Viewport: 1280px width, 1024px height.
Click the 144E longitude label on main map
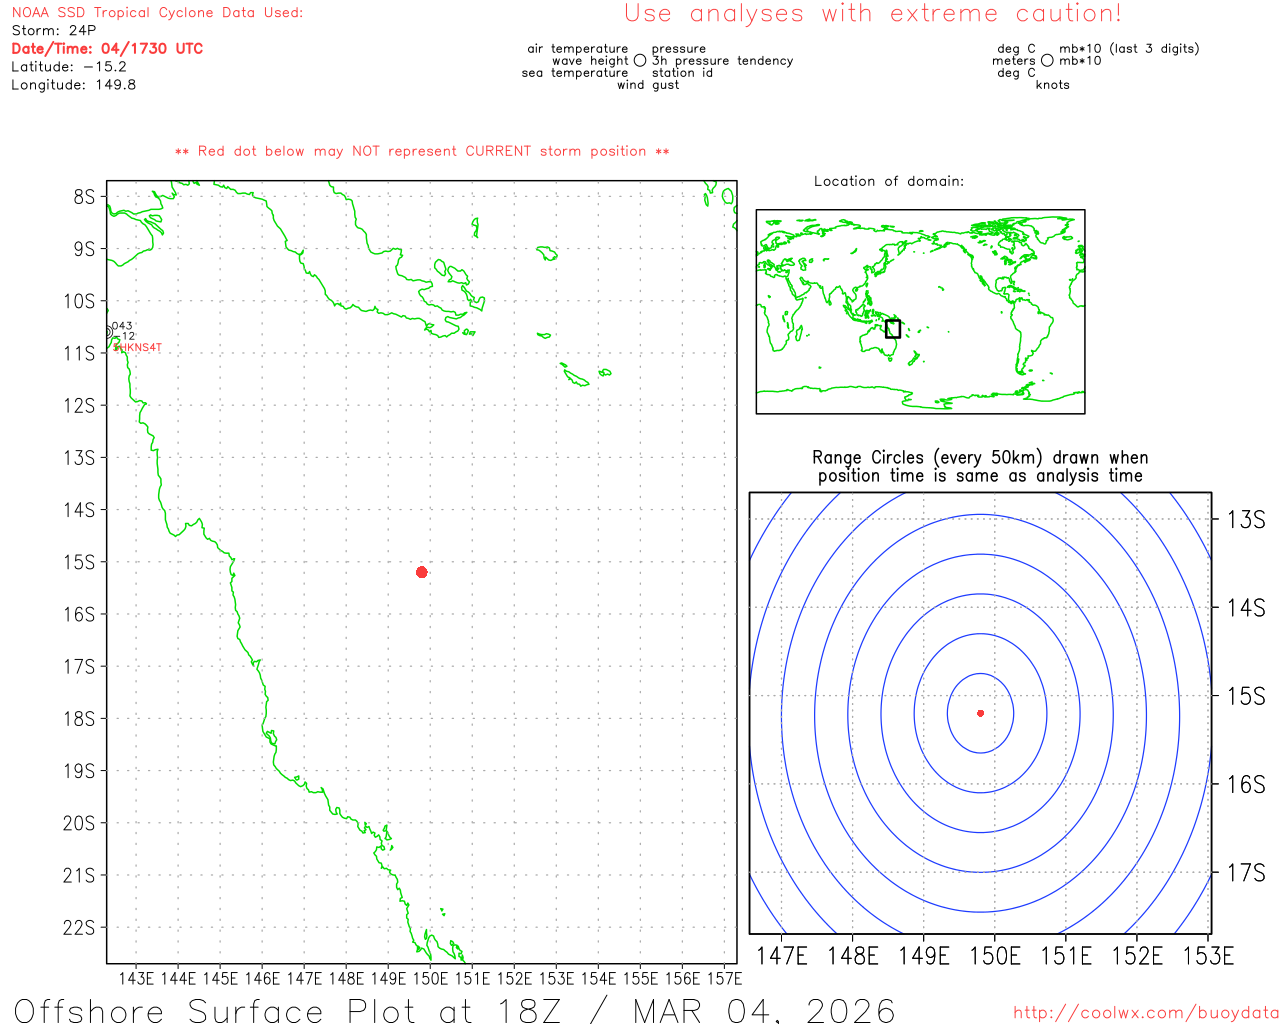[x=179, y=978]
